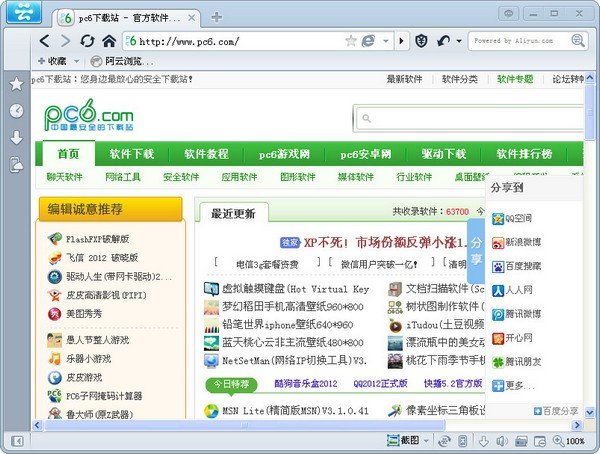Switch to the 最近更新 tab
Screen dimensions: 600x454
pos(232,213)
